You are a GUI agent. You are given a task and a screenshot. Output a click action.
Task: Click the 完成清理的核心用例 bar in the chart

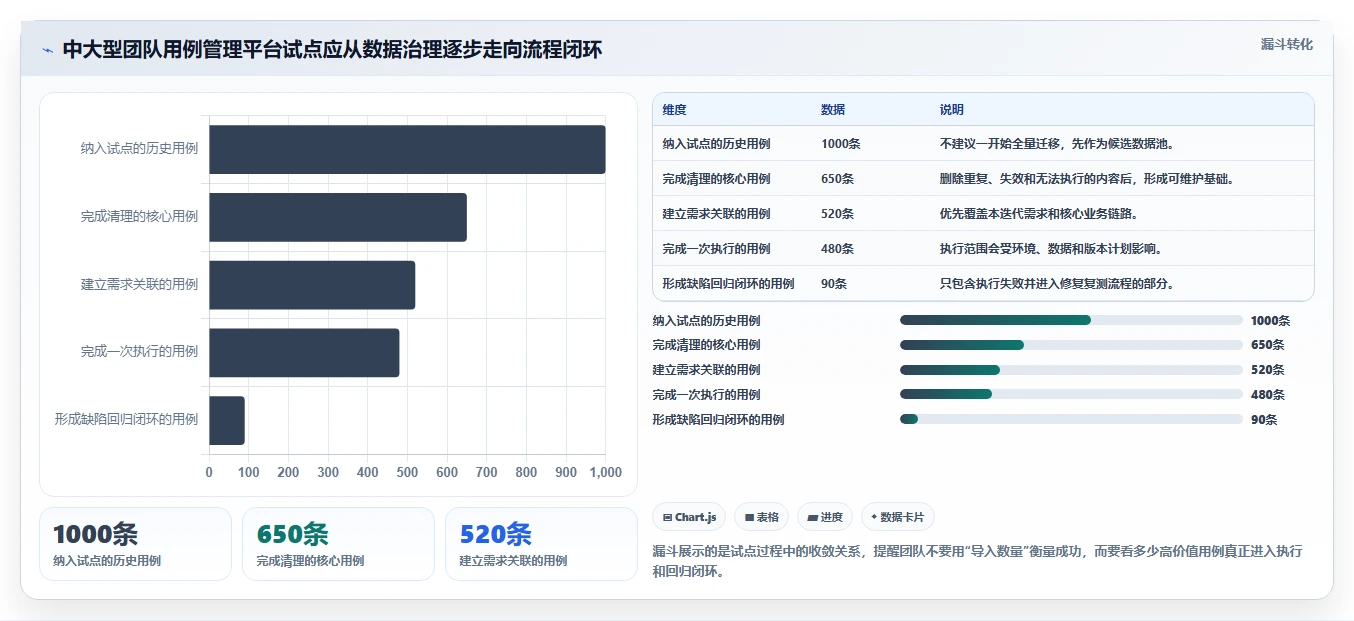[x=338, y=217]
